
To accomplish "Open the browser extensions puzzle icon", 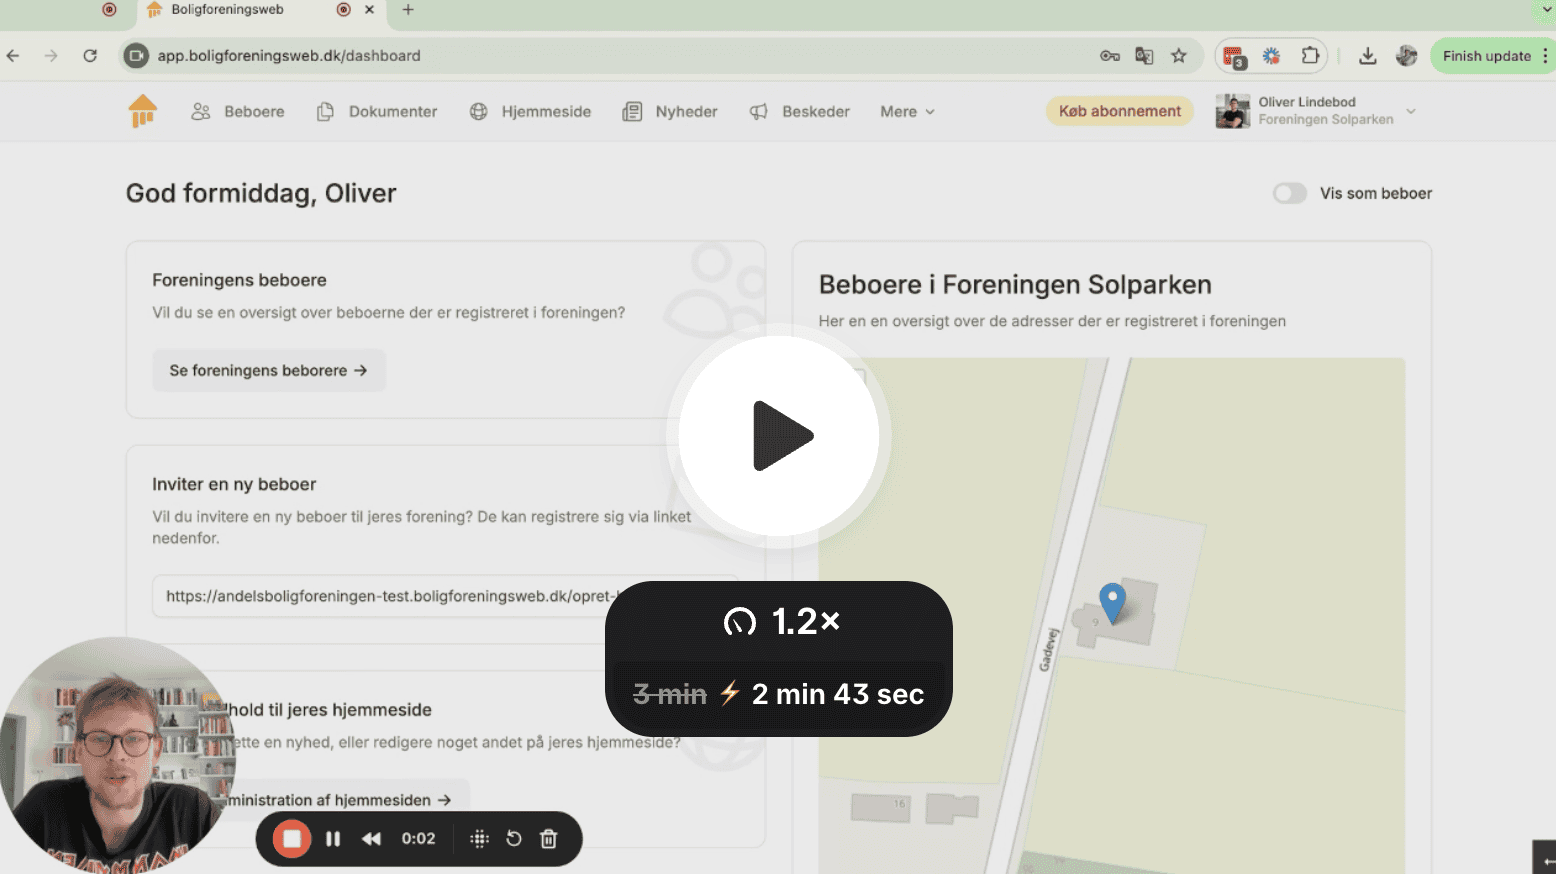I will coord(1310,56).
